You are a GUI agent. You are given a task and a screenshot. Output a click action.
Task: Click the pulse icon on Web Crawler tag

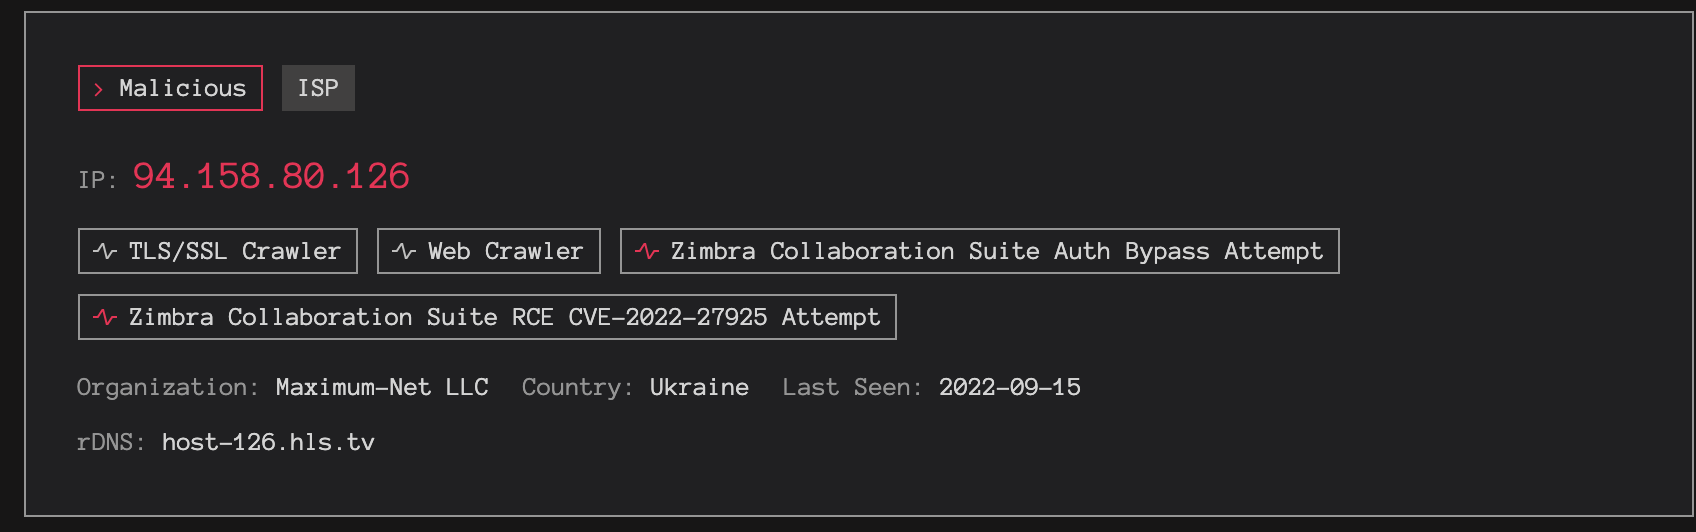(404, 251)
